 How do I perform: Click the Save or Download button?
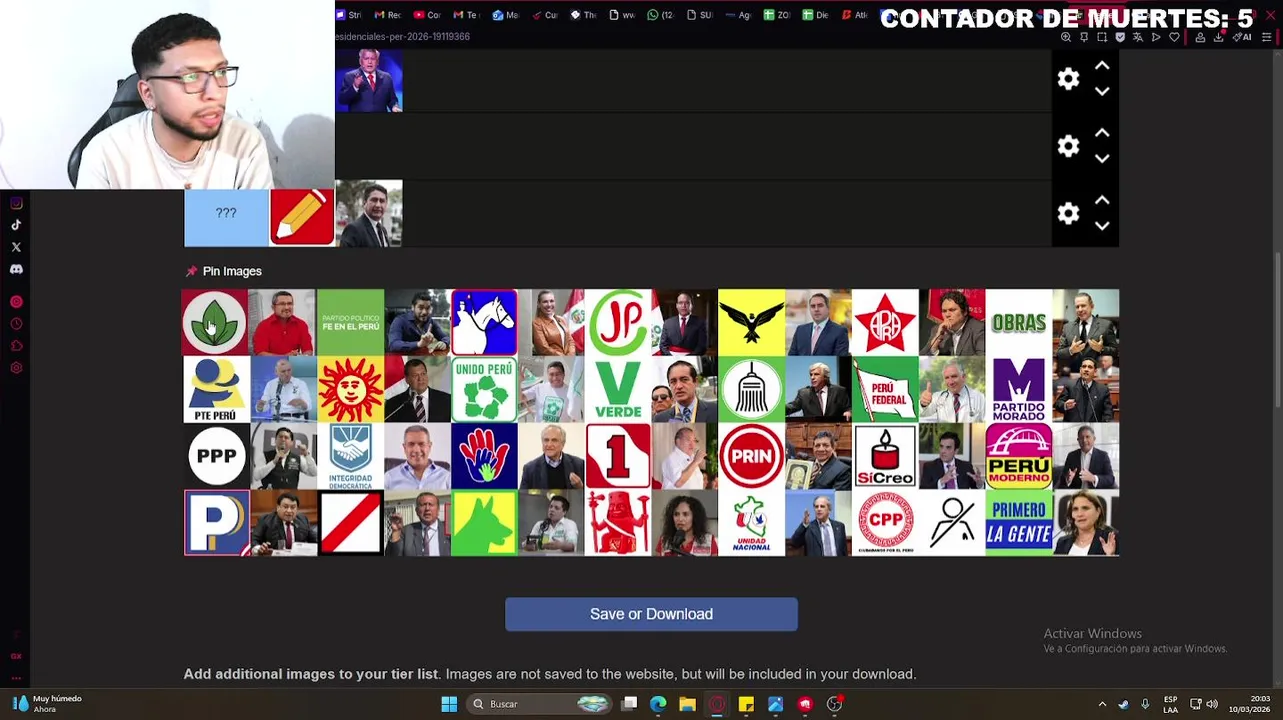[651, 614]
